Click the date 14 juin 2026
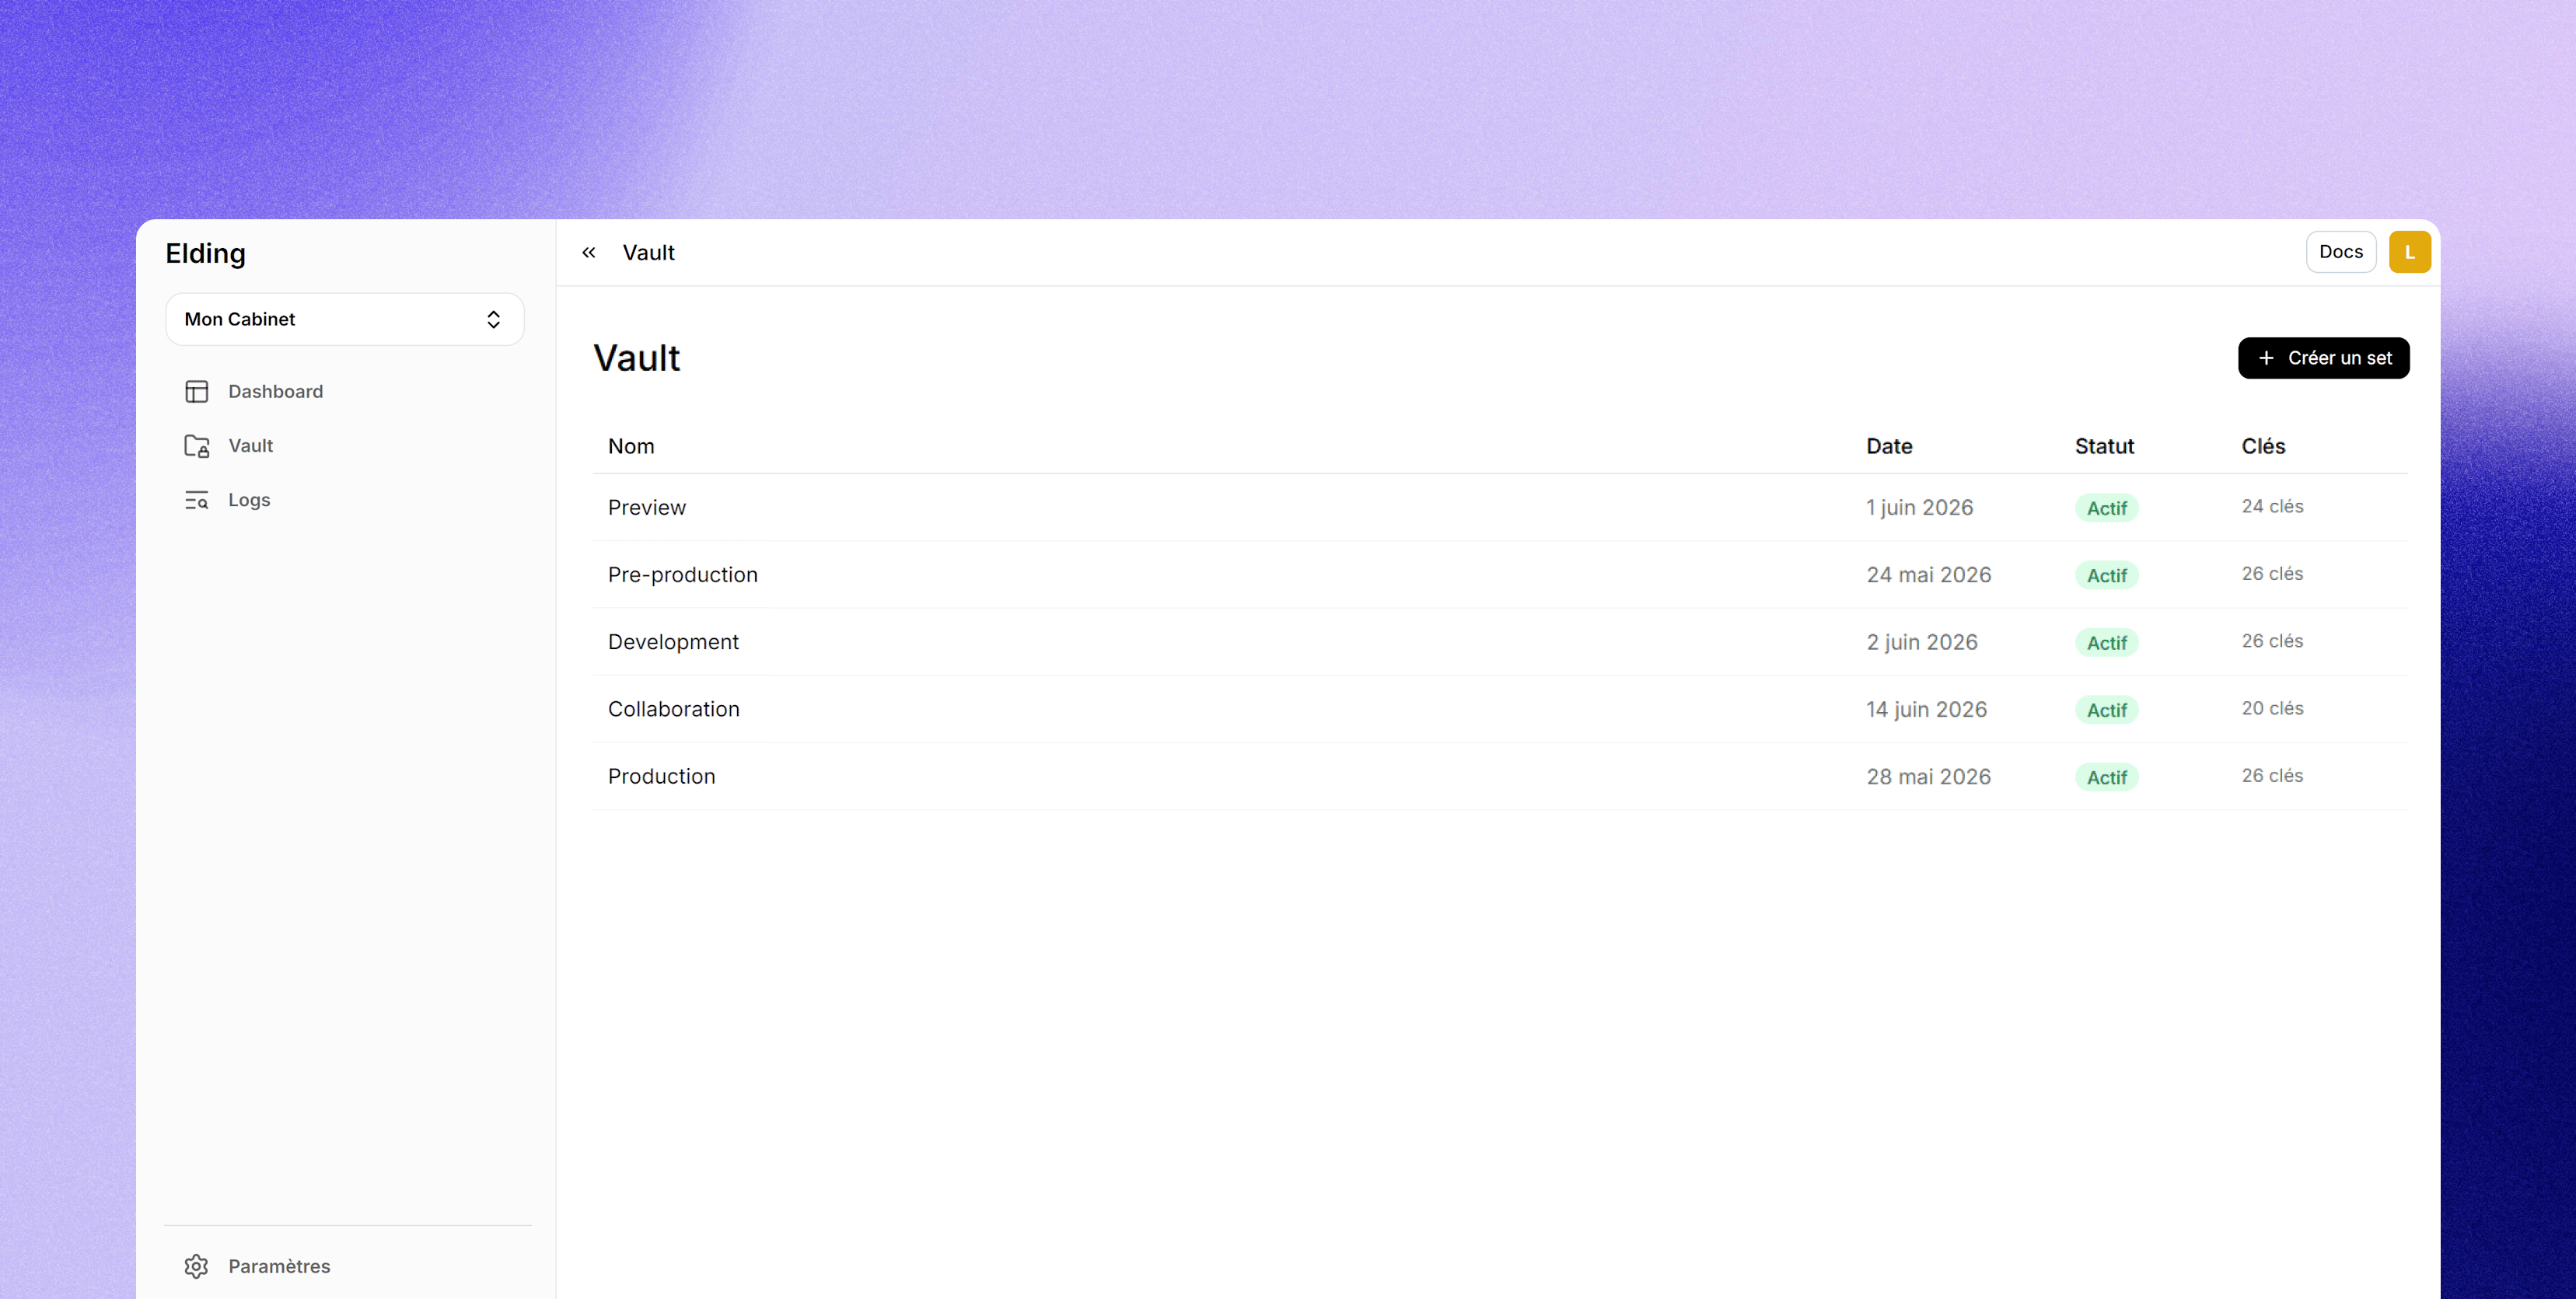The image size is (2576, 1299). (1926, 709)
